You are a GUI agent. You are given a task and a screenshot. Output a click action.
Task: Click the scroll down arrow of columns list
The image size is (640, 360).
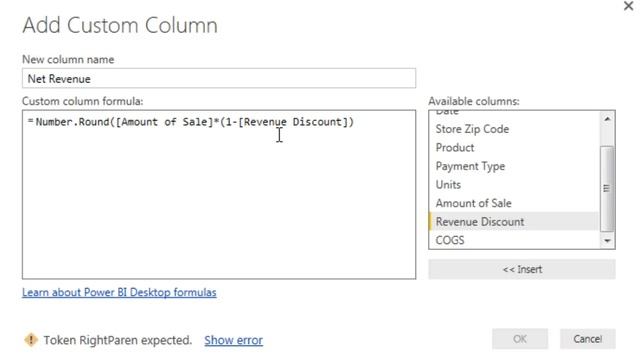pos(607,241)
